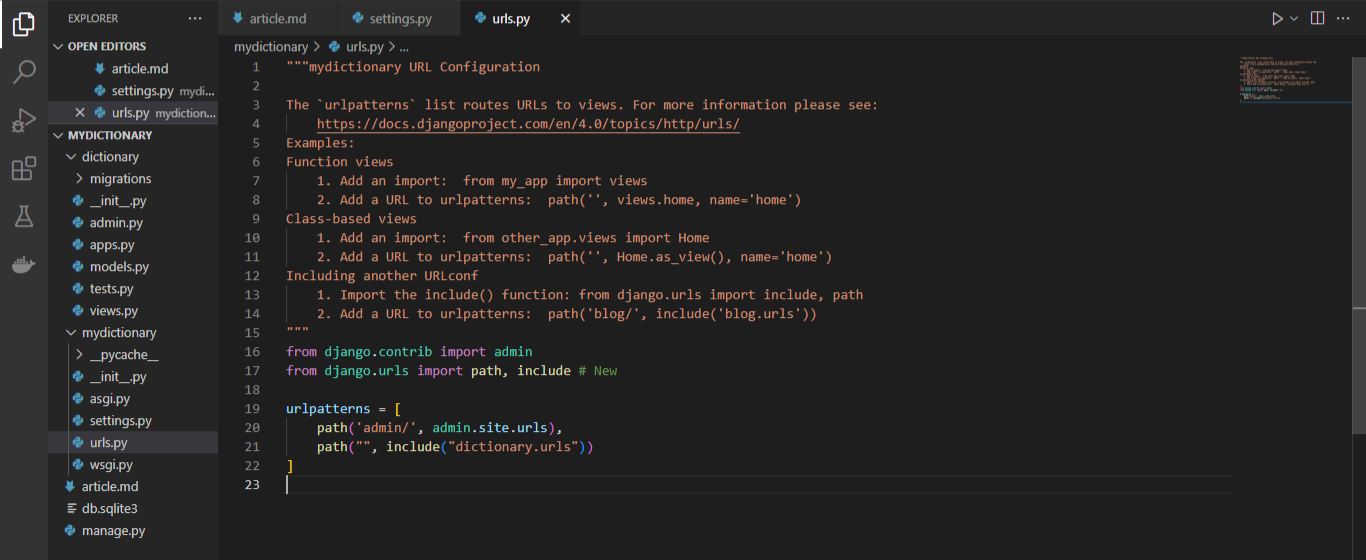1366x560 pixels.
Task: Click the Explorer panel title
Action: click(93, 18)
